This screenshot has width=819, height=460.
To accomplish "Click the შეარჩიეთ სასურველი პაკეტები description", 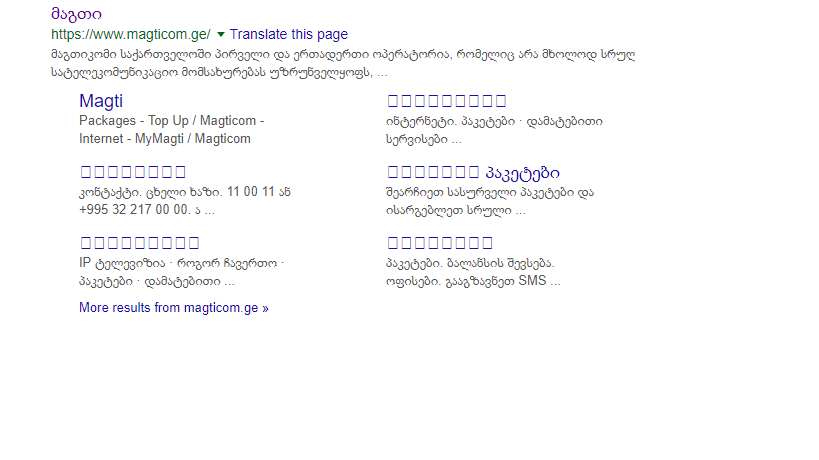I will (x=490, y=201).
